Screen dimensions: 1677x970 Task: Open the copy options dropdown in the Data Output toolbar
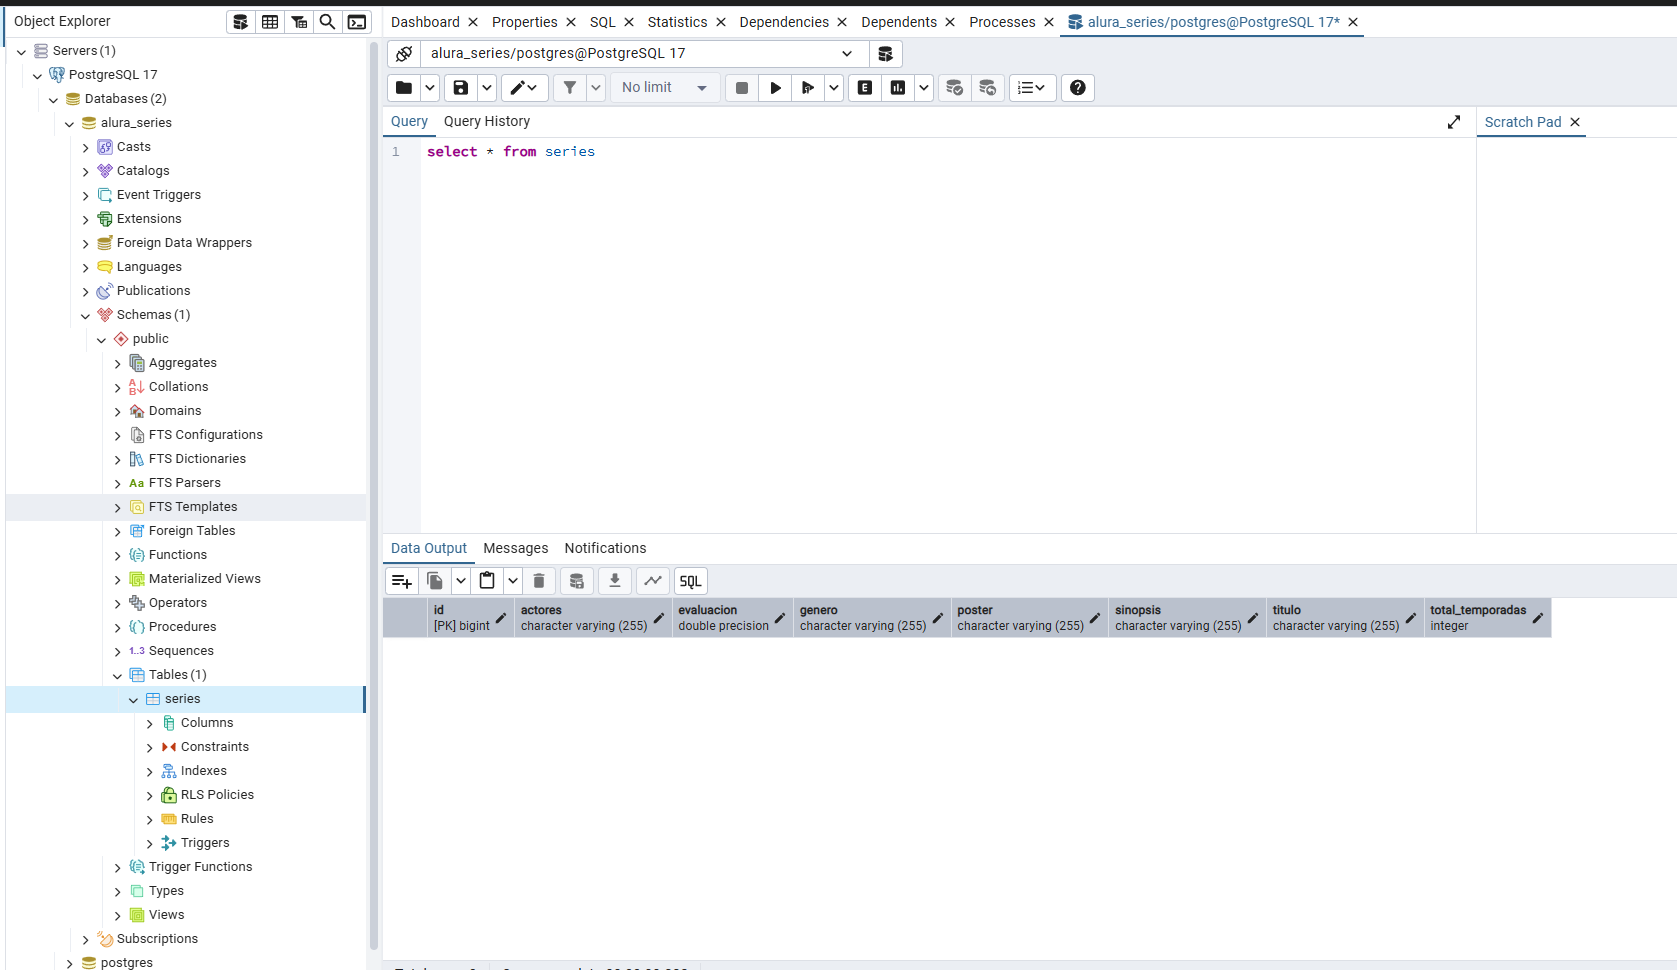pyautogui.click(x=461, y=581)
